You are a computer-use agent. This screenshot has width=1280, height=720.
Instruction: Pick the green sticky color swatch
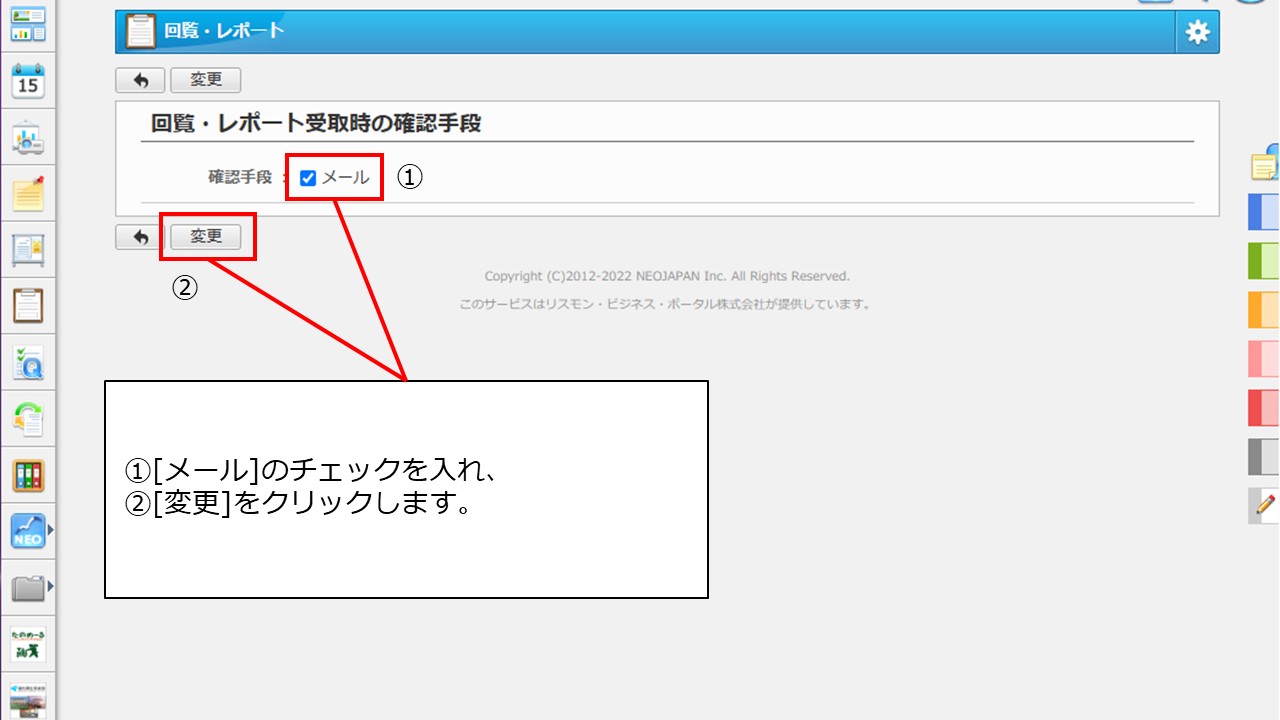tap(1264, 261)
